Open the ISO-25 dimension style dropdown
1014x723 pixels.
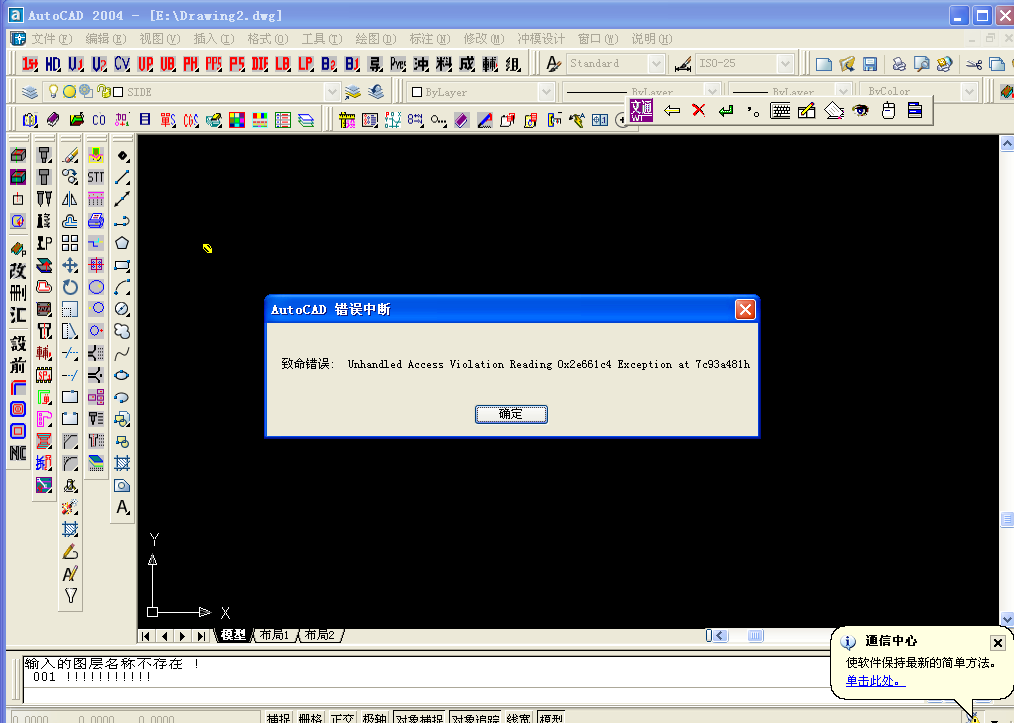click(x=786, y=64)
